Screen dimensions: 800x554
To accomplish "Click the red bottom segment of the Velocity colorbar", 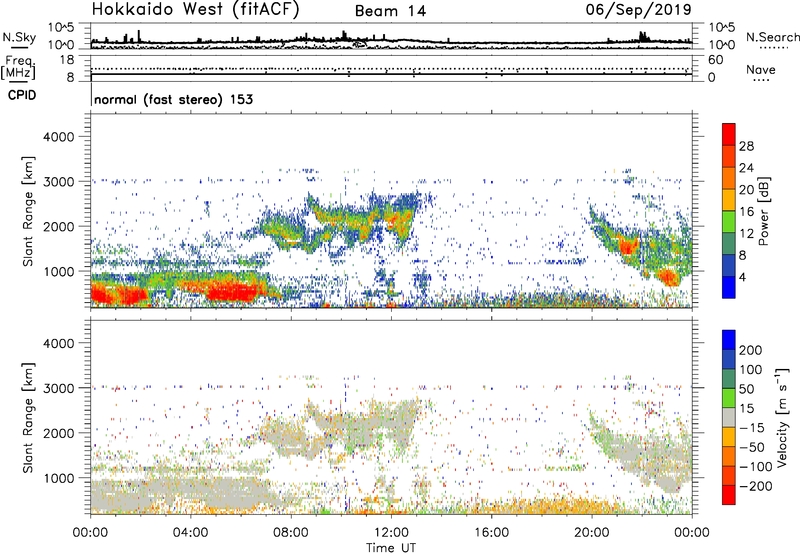I will click(x=729, y=495).
